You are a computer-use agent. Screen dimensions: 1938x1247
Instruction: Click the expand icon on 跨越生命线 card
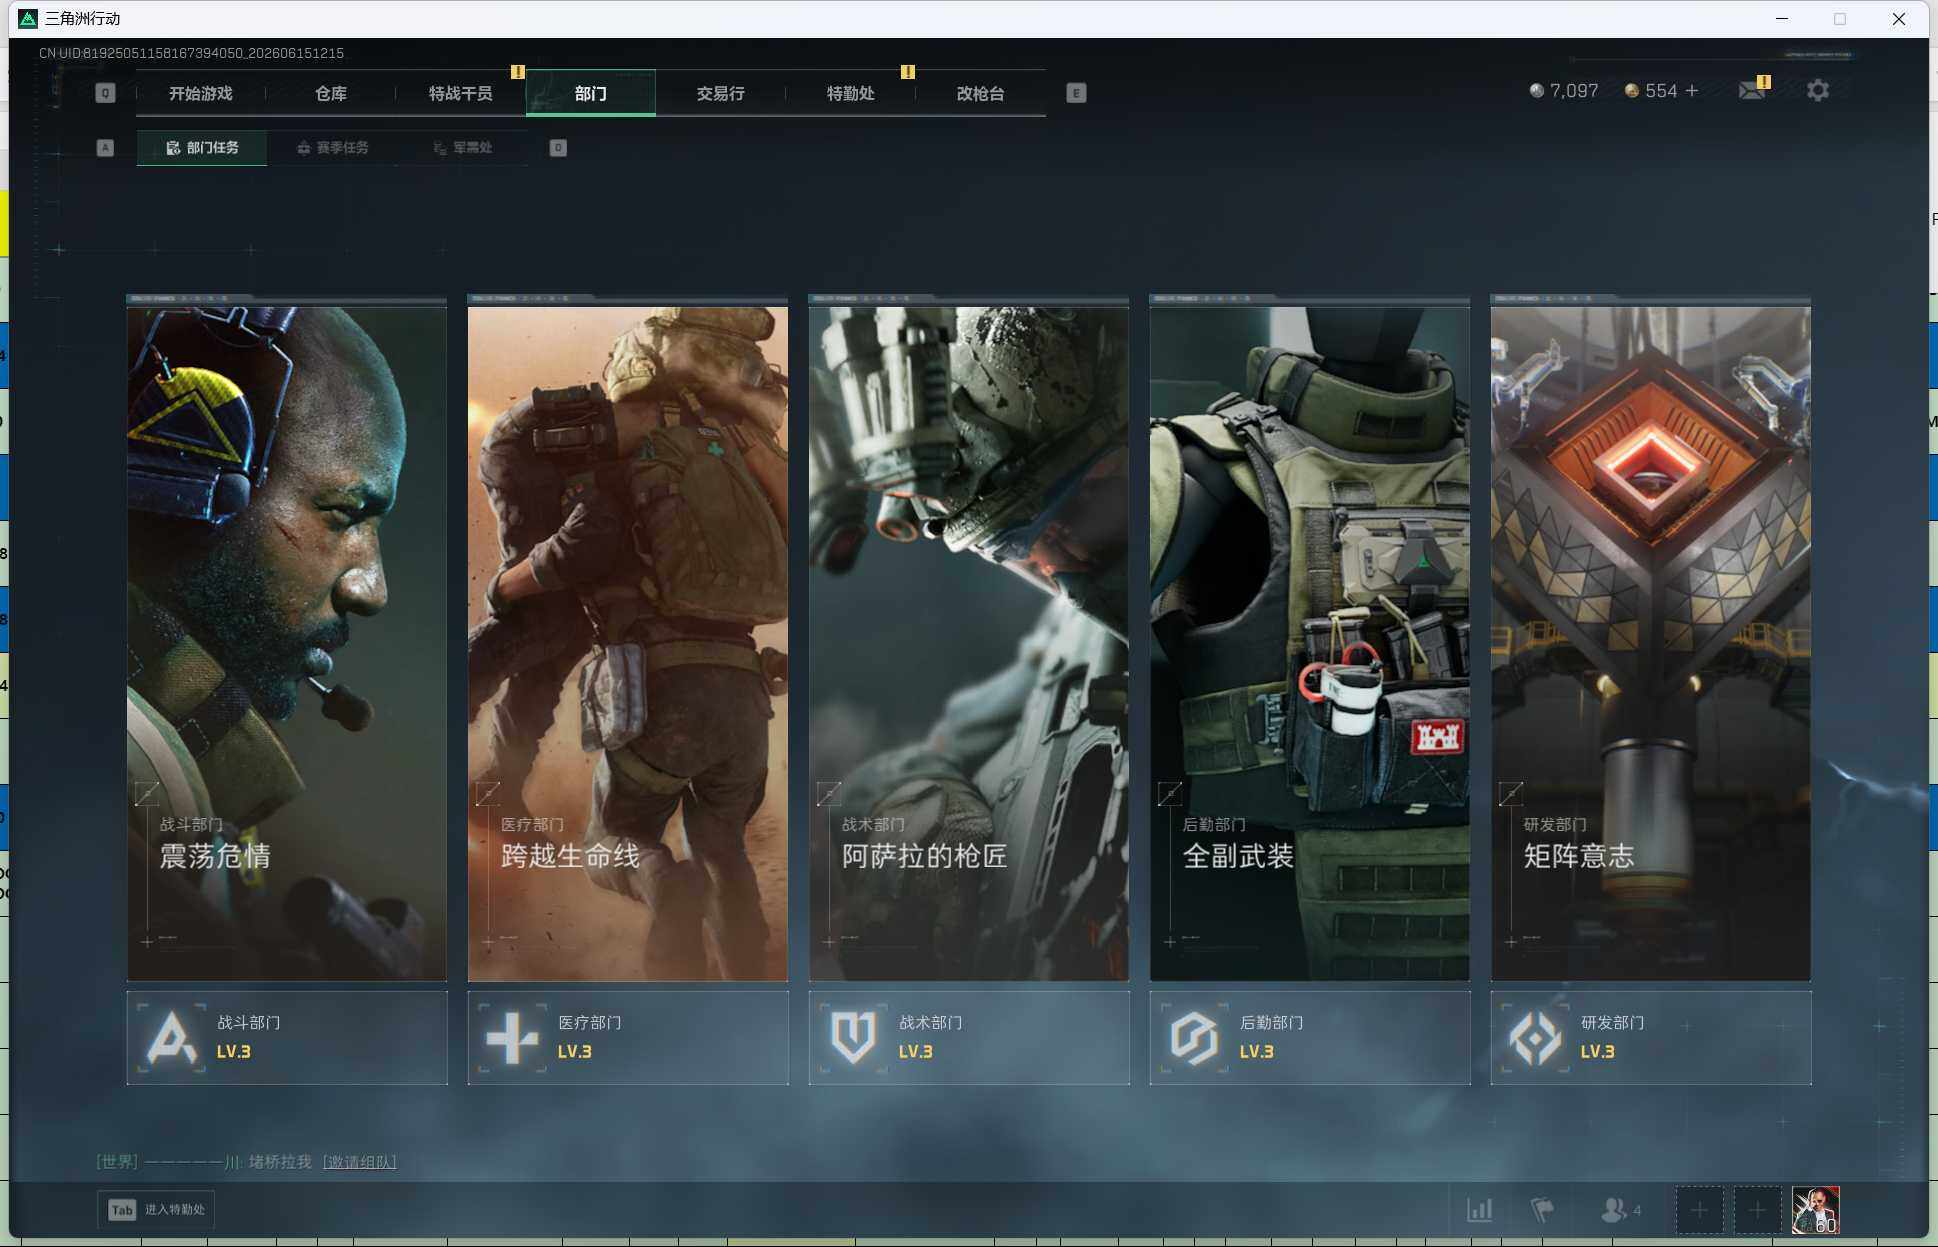tap(488, 794)
